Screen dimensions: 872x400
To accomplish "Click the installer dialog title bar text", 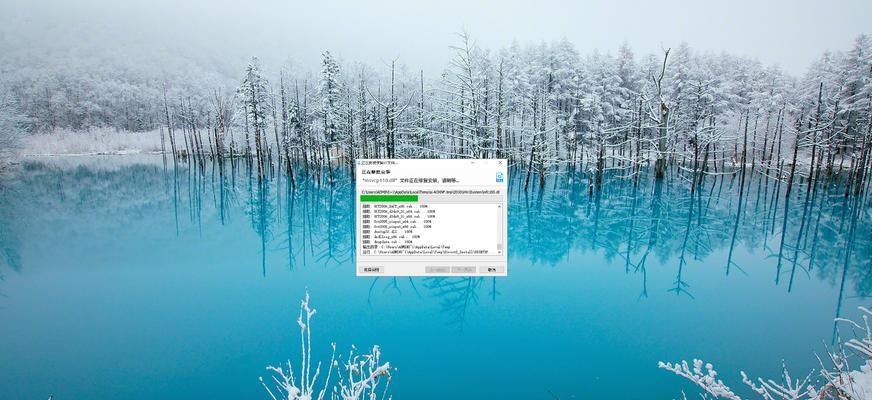I will (x=379, y=162).
